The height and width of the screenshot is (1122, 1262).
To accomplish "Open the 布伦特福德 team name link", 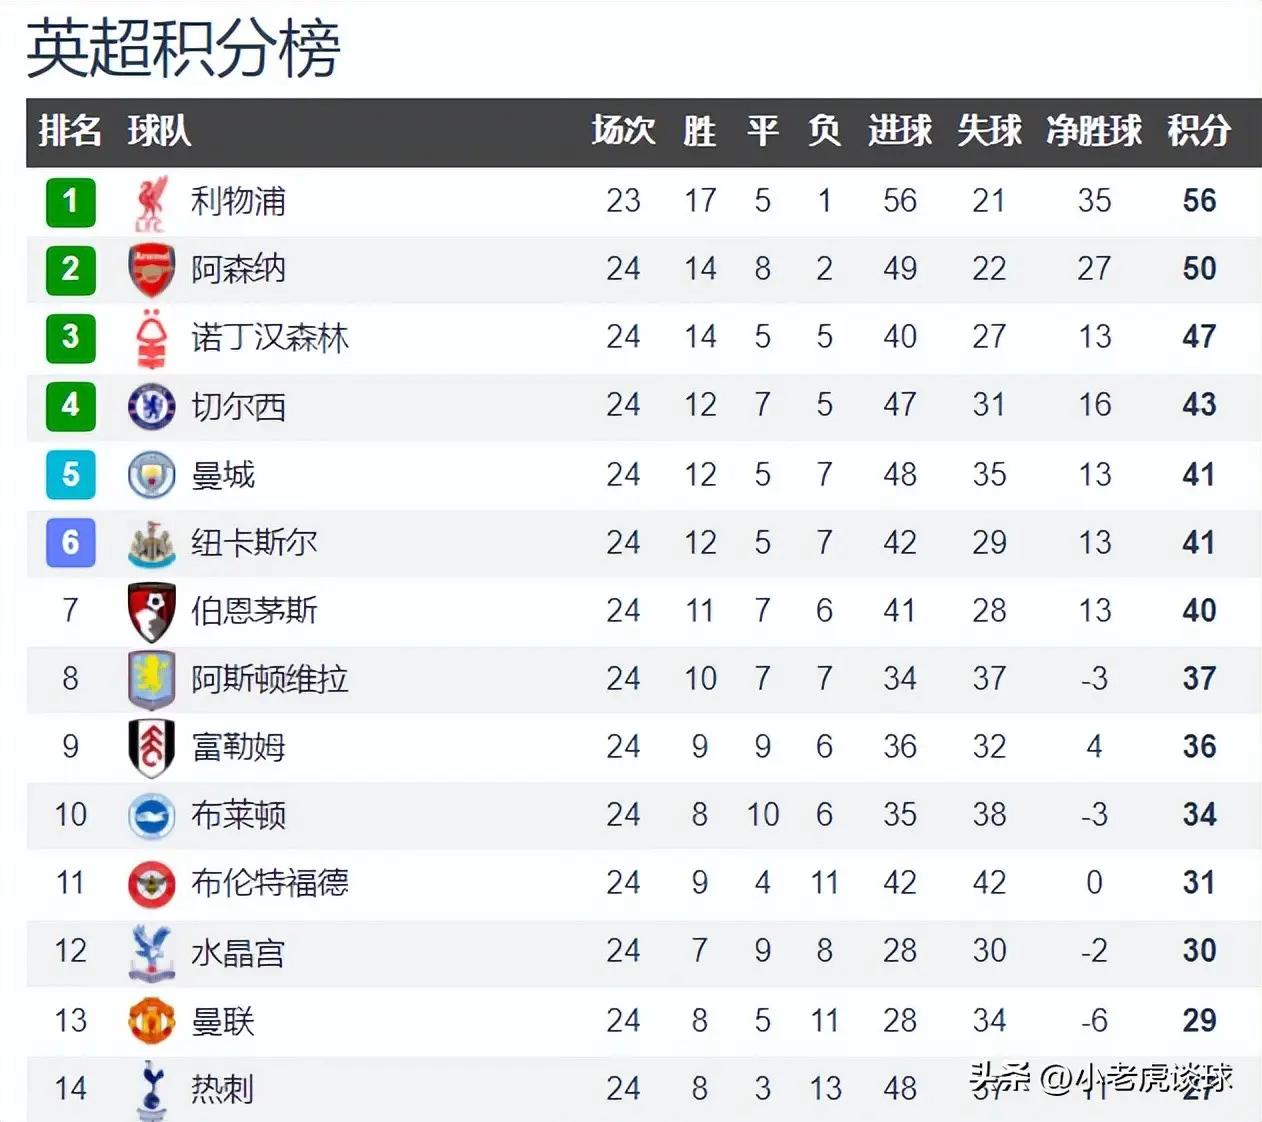I will tap(269, 883).
